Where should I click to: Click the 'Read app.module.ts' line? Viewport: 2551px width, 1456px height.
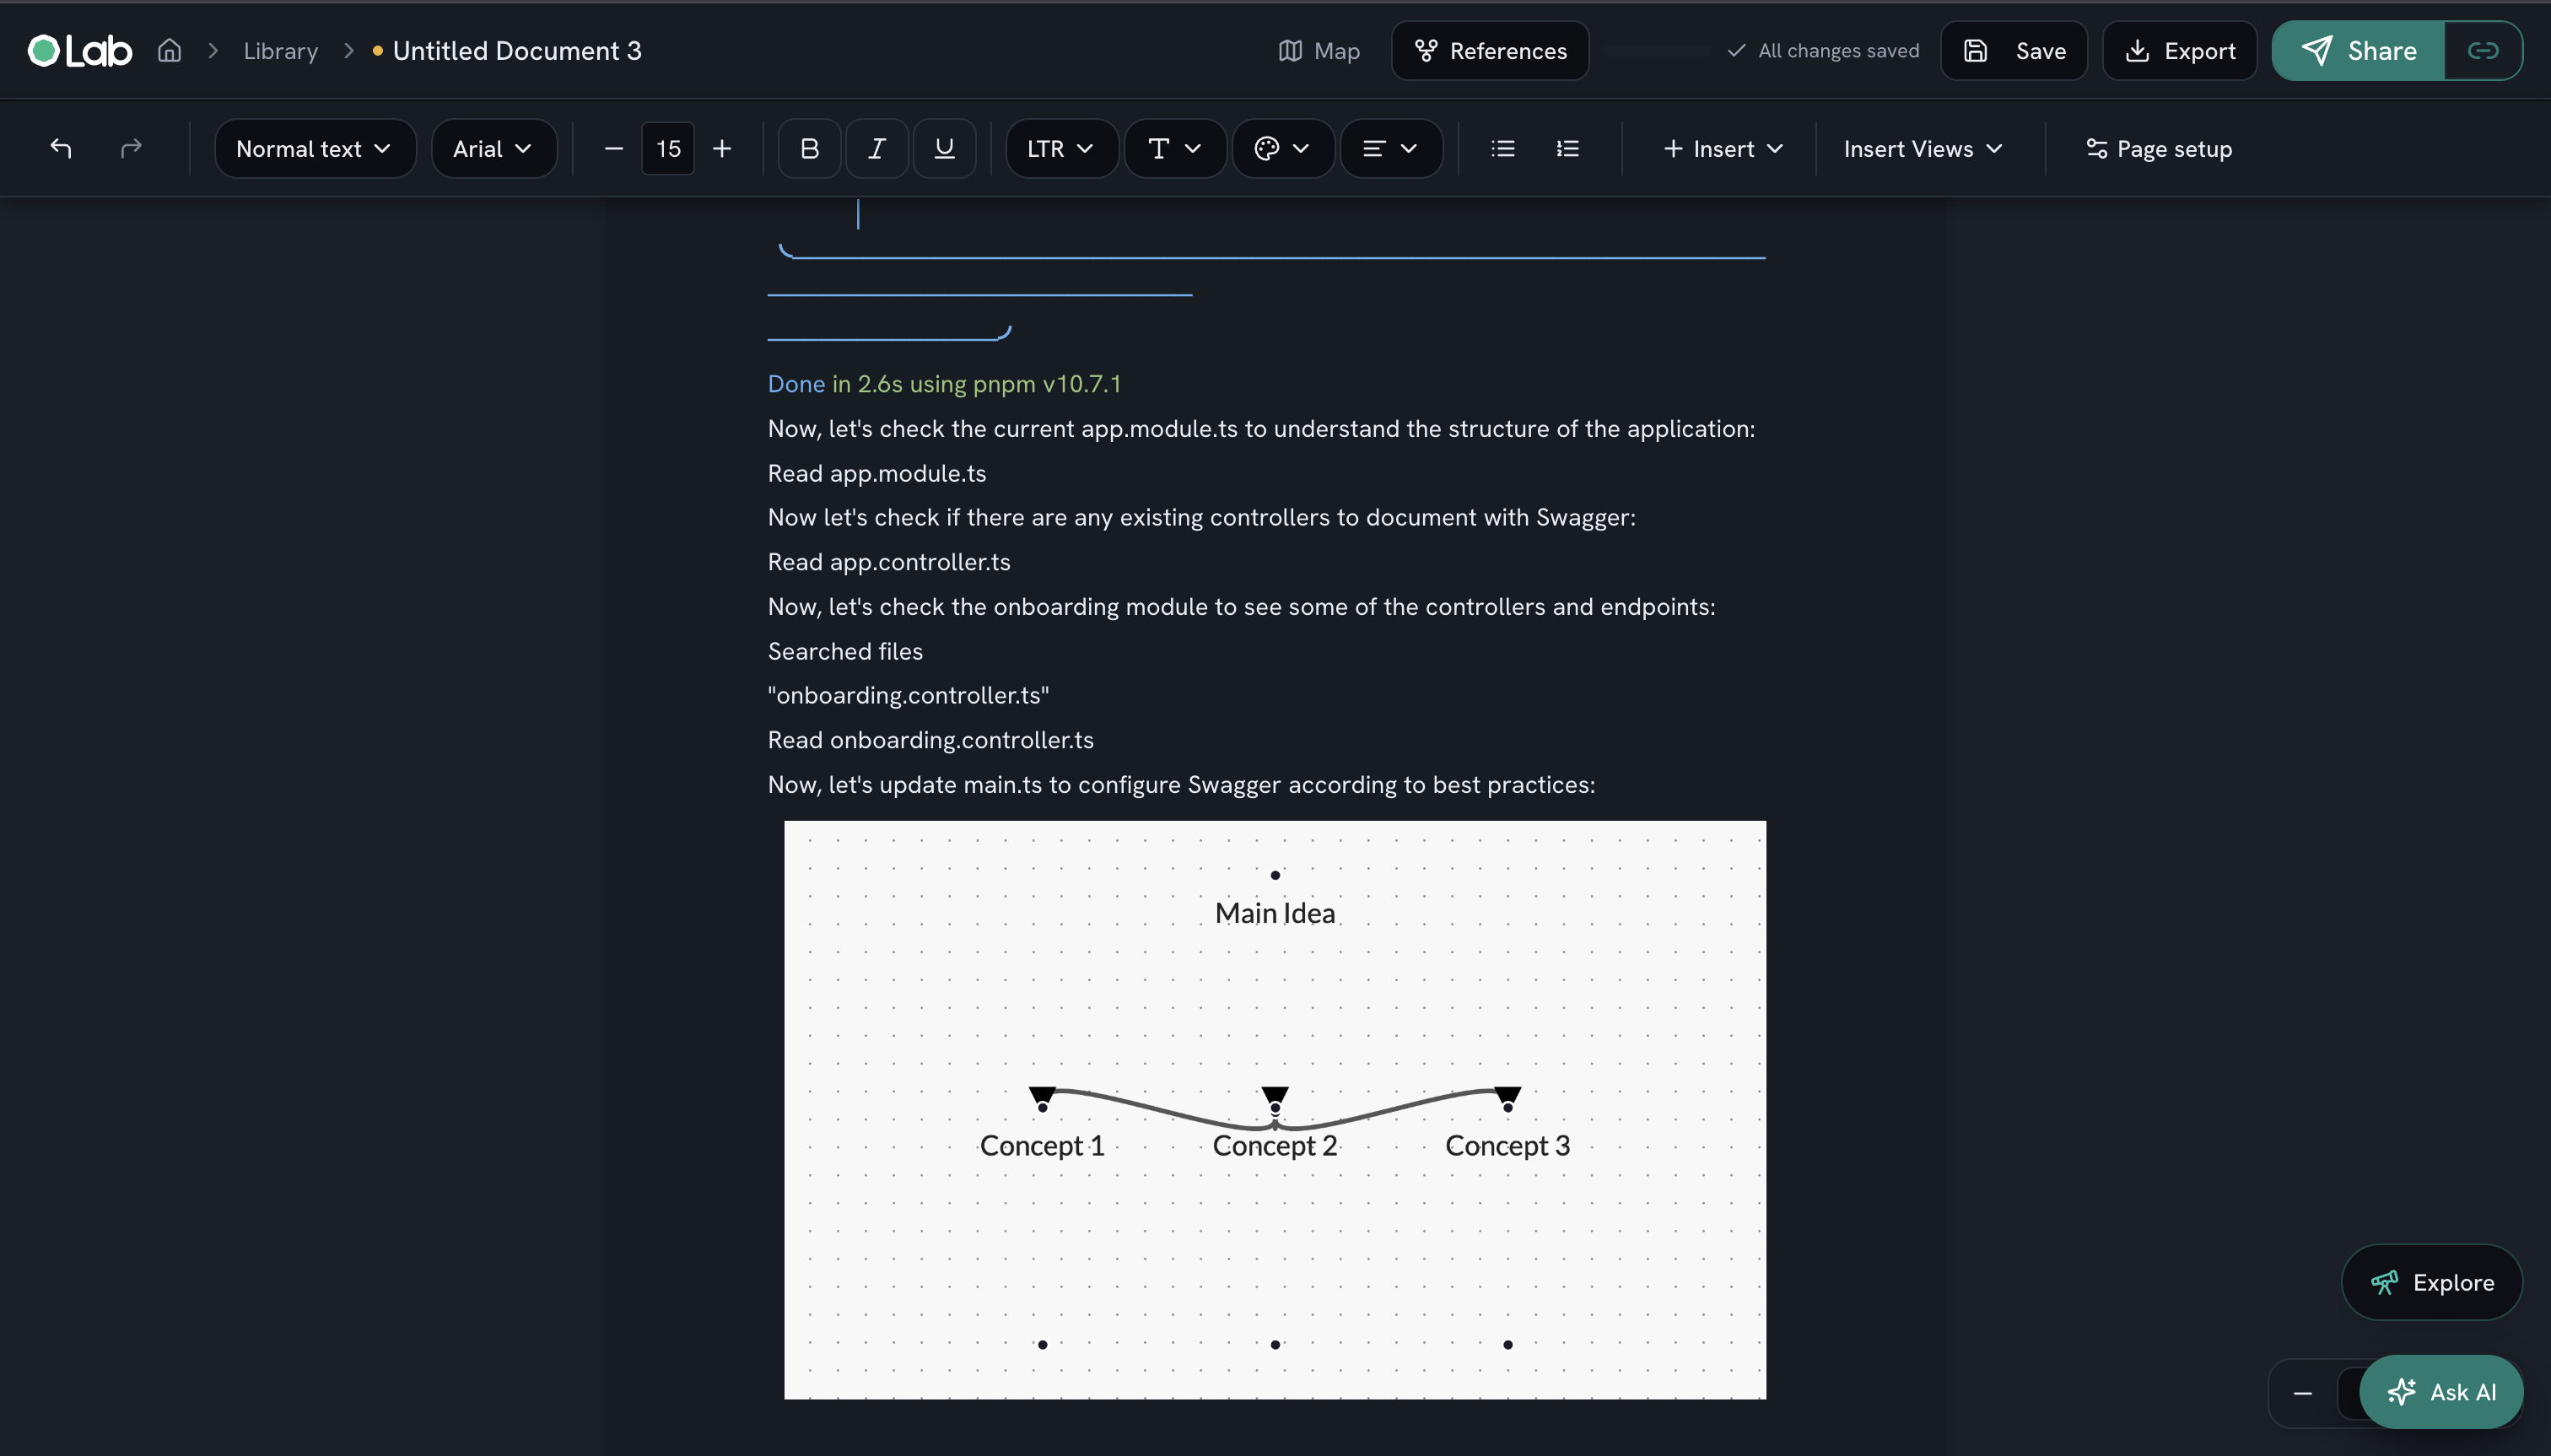pyautogui.click(x=877, y=473)
